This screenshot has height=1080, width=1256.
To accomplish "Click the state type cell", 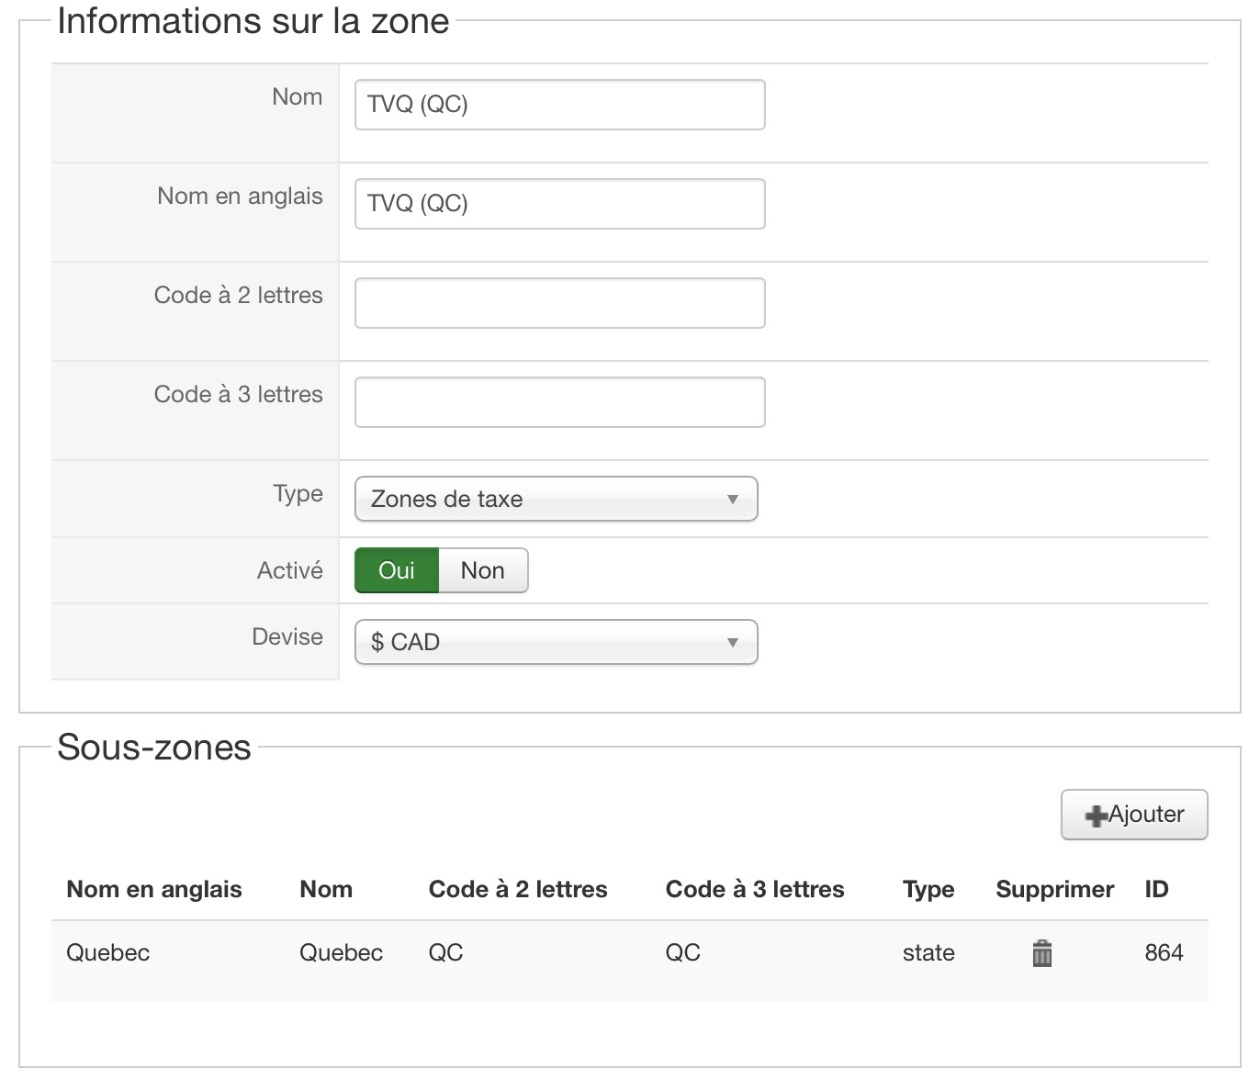I will 928,953.
